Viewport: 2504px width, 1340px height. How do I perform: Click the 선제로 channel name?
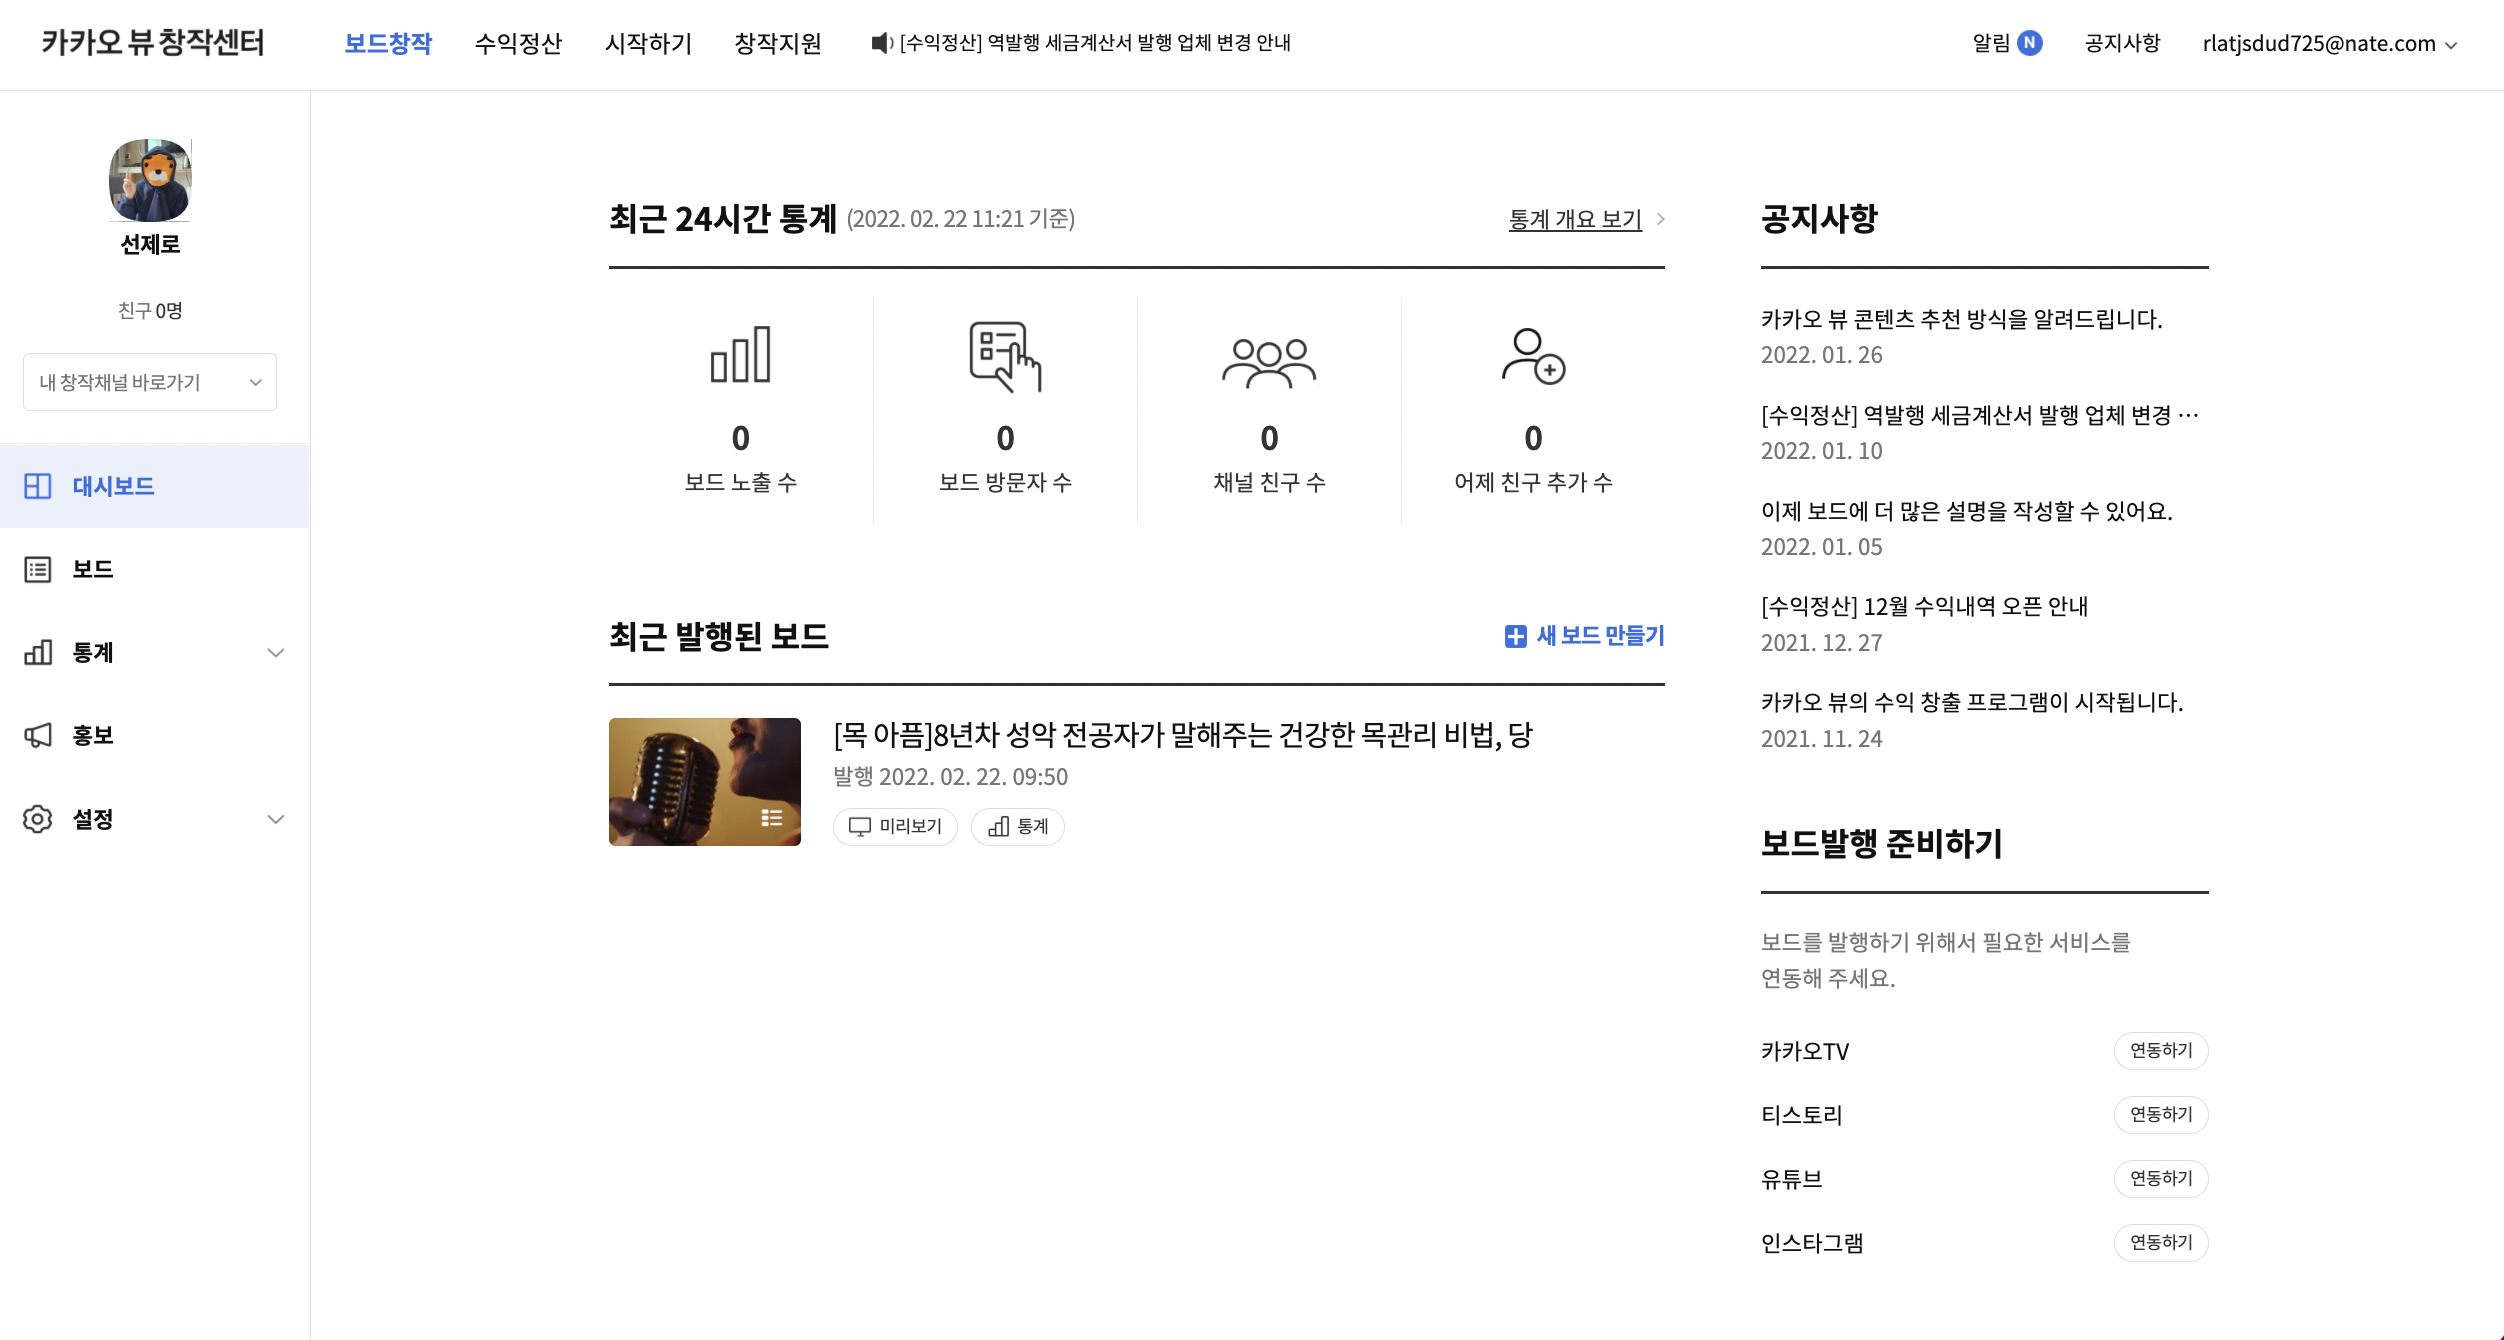150,244
